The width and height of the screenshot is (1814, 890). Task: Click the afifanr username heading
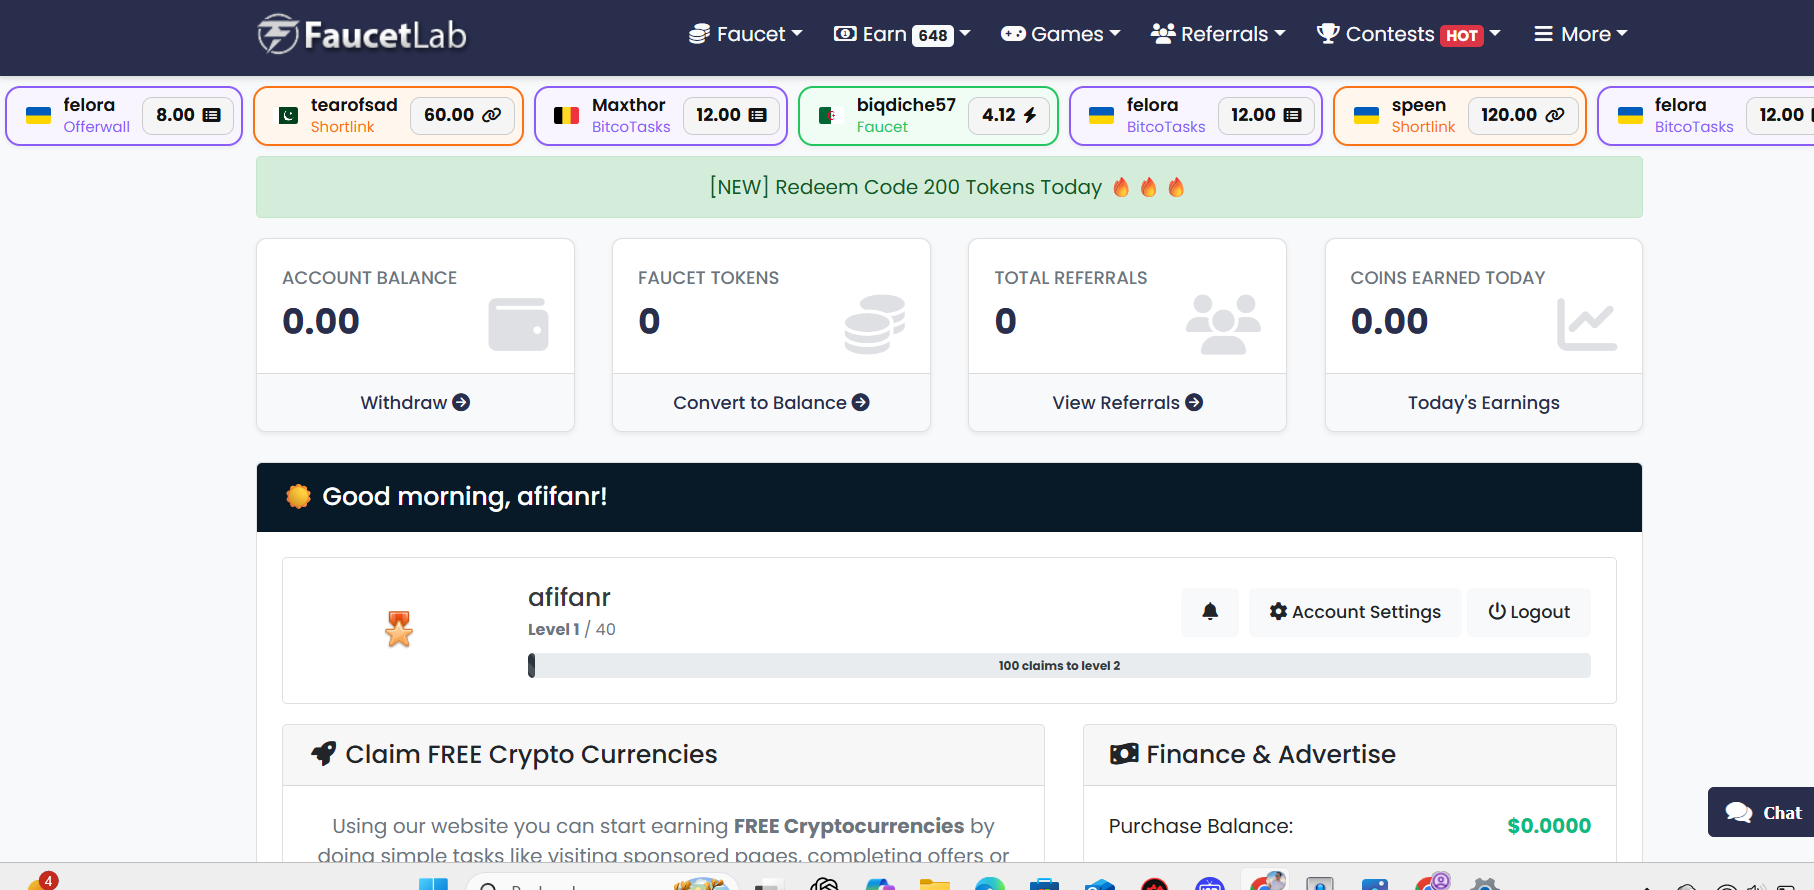click(569, 597)
